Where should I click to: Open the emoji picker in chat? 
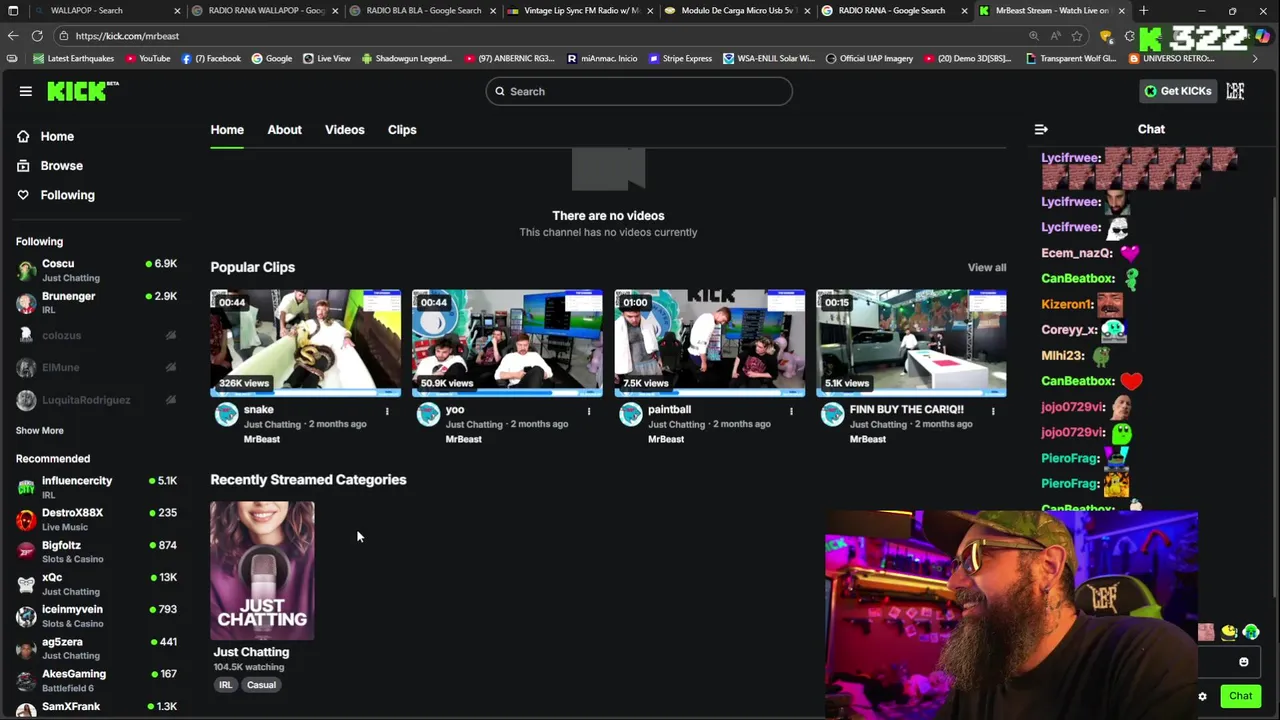tap(1244, 662)
